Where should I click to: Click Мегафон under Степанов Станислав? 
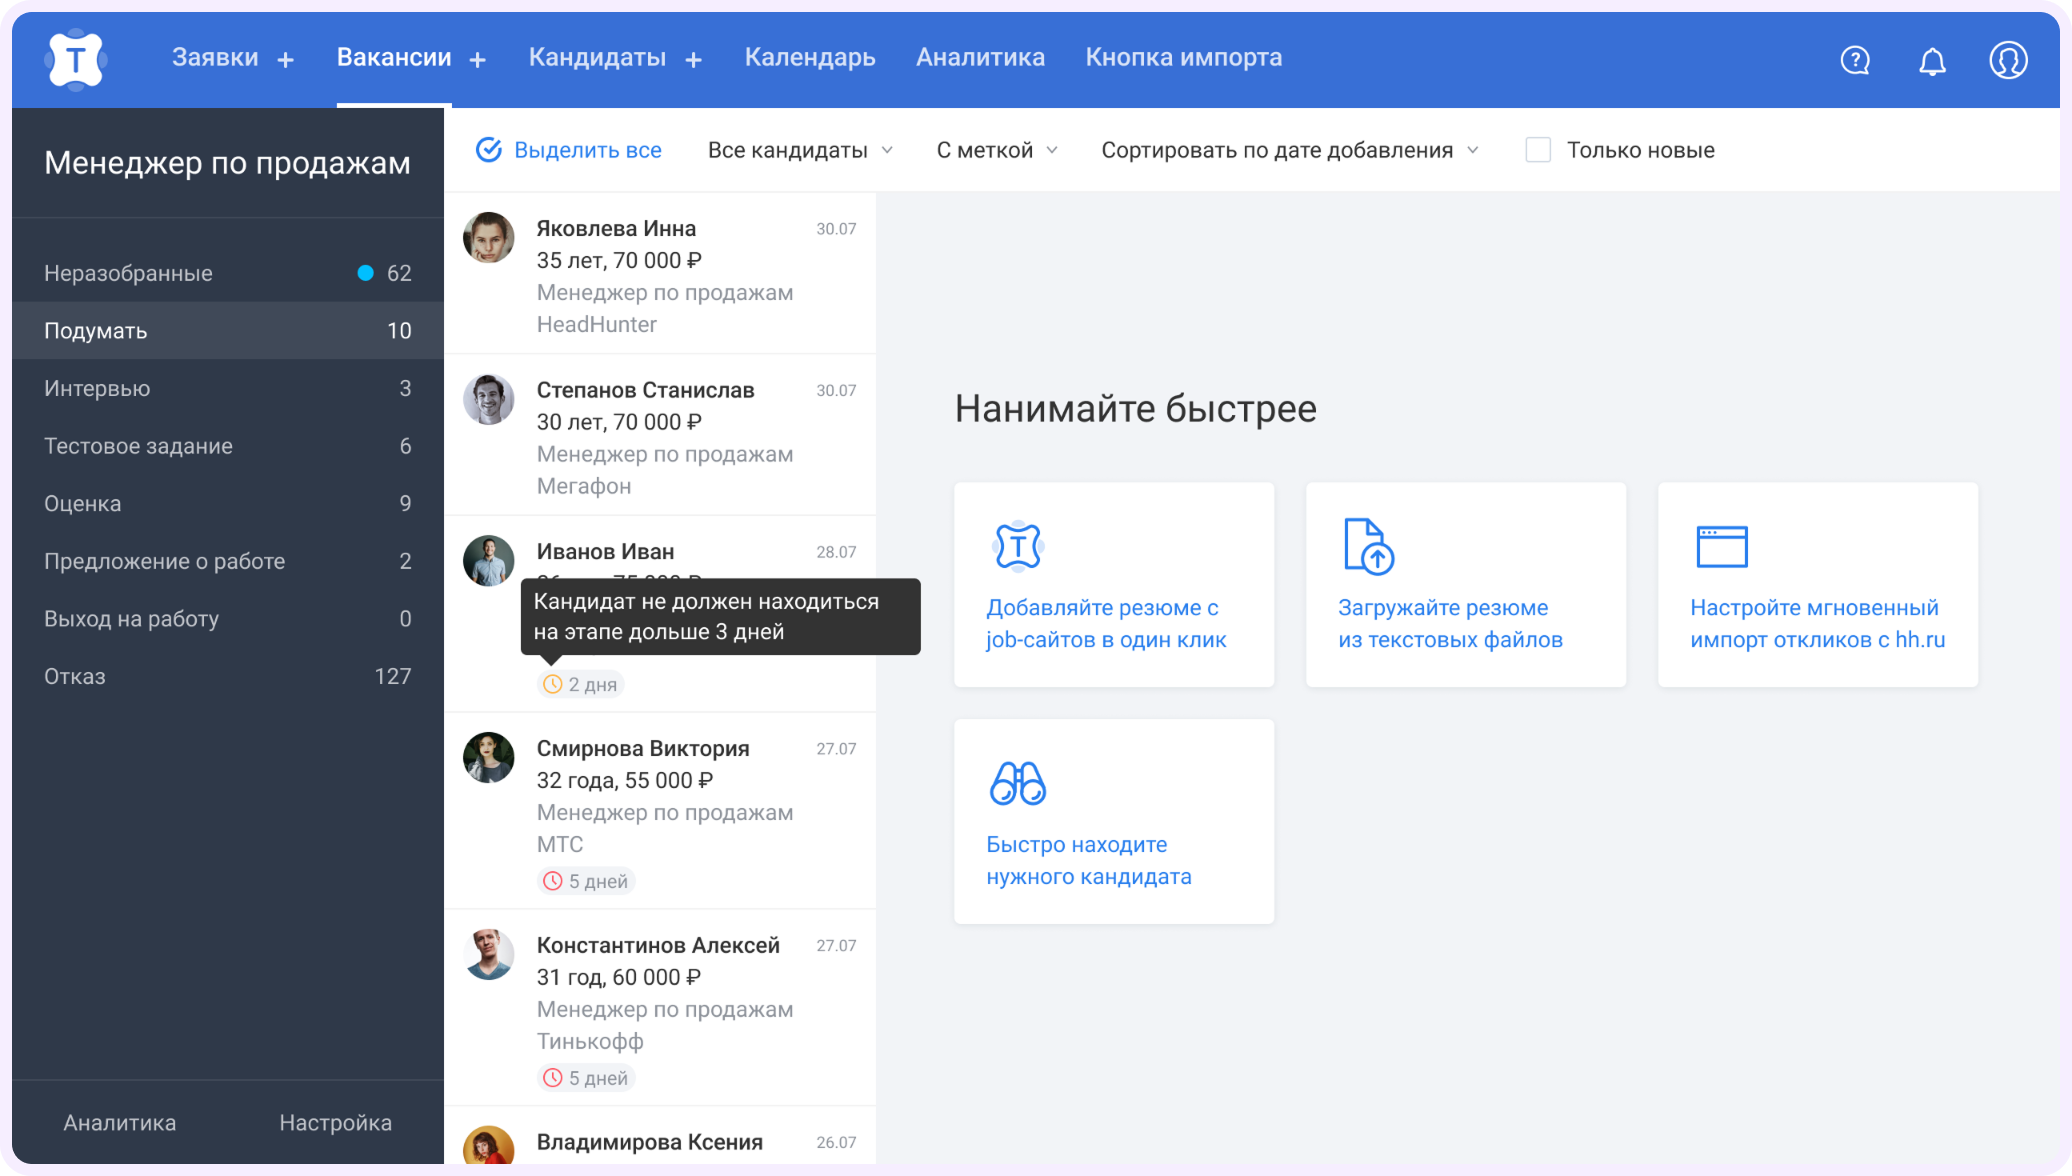(x=584, y=486)
